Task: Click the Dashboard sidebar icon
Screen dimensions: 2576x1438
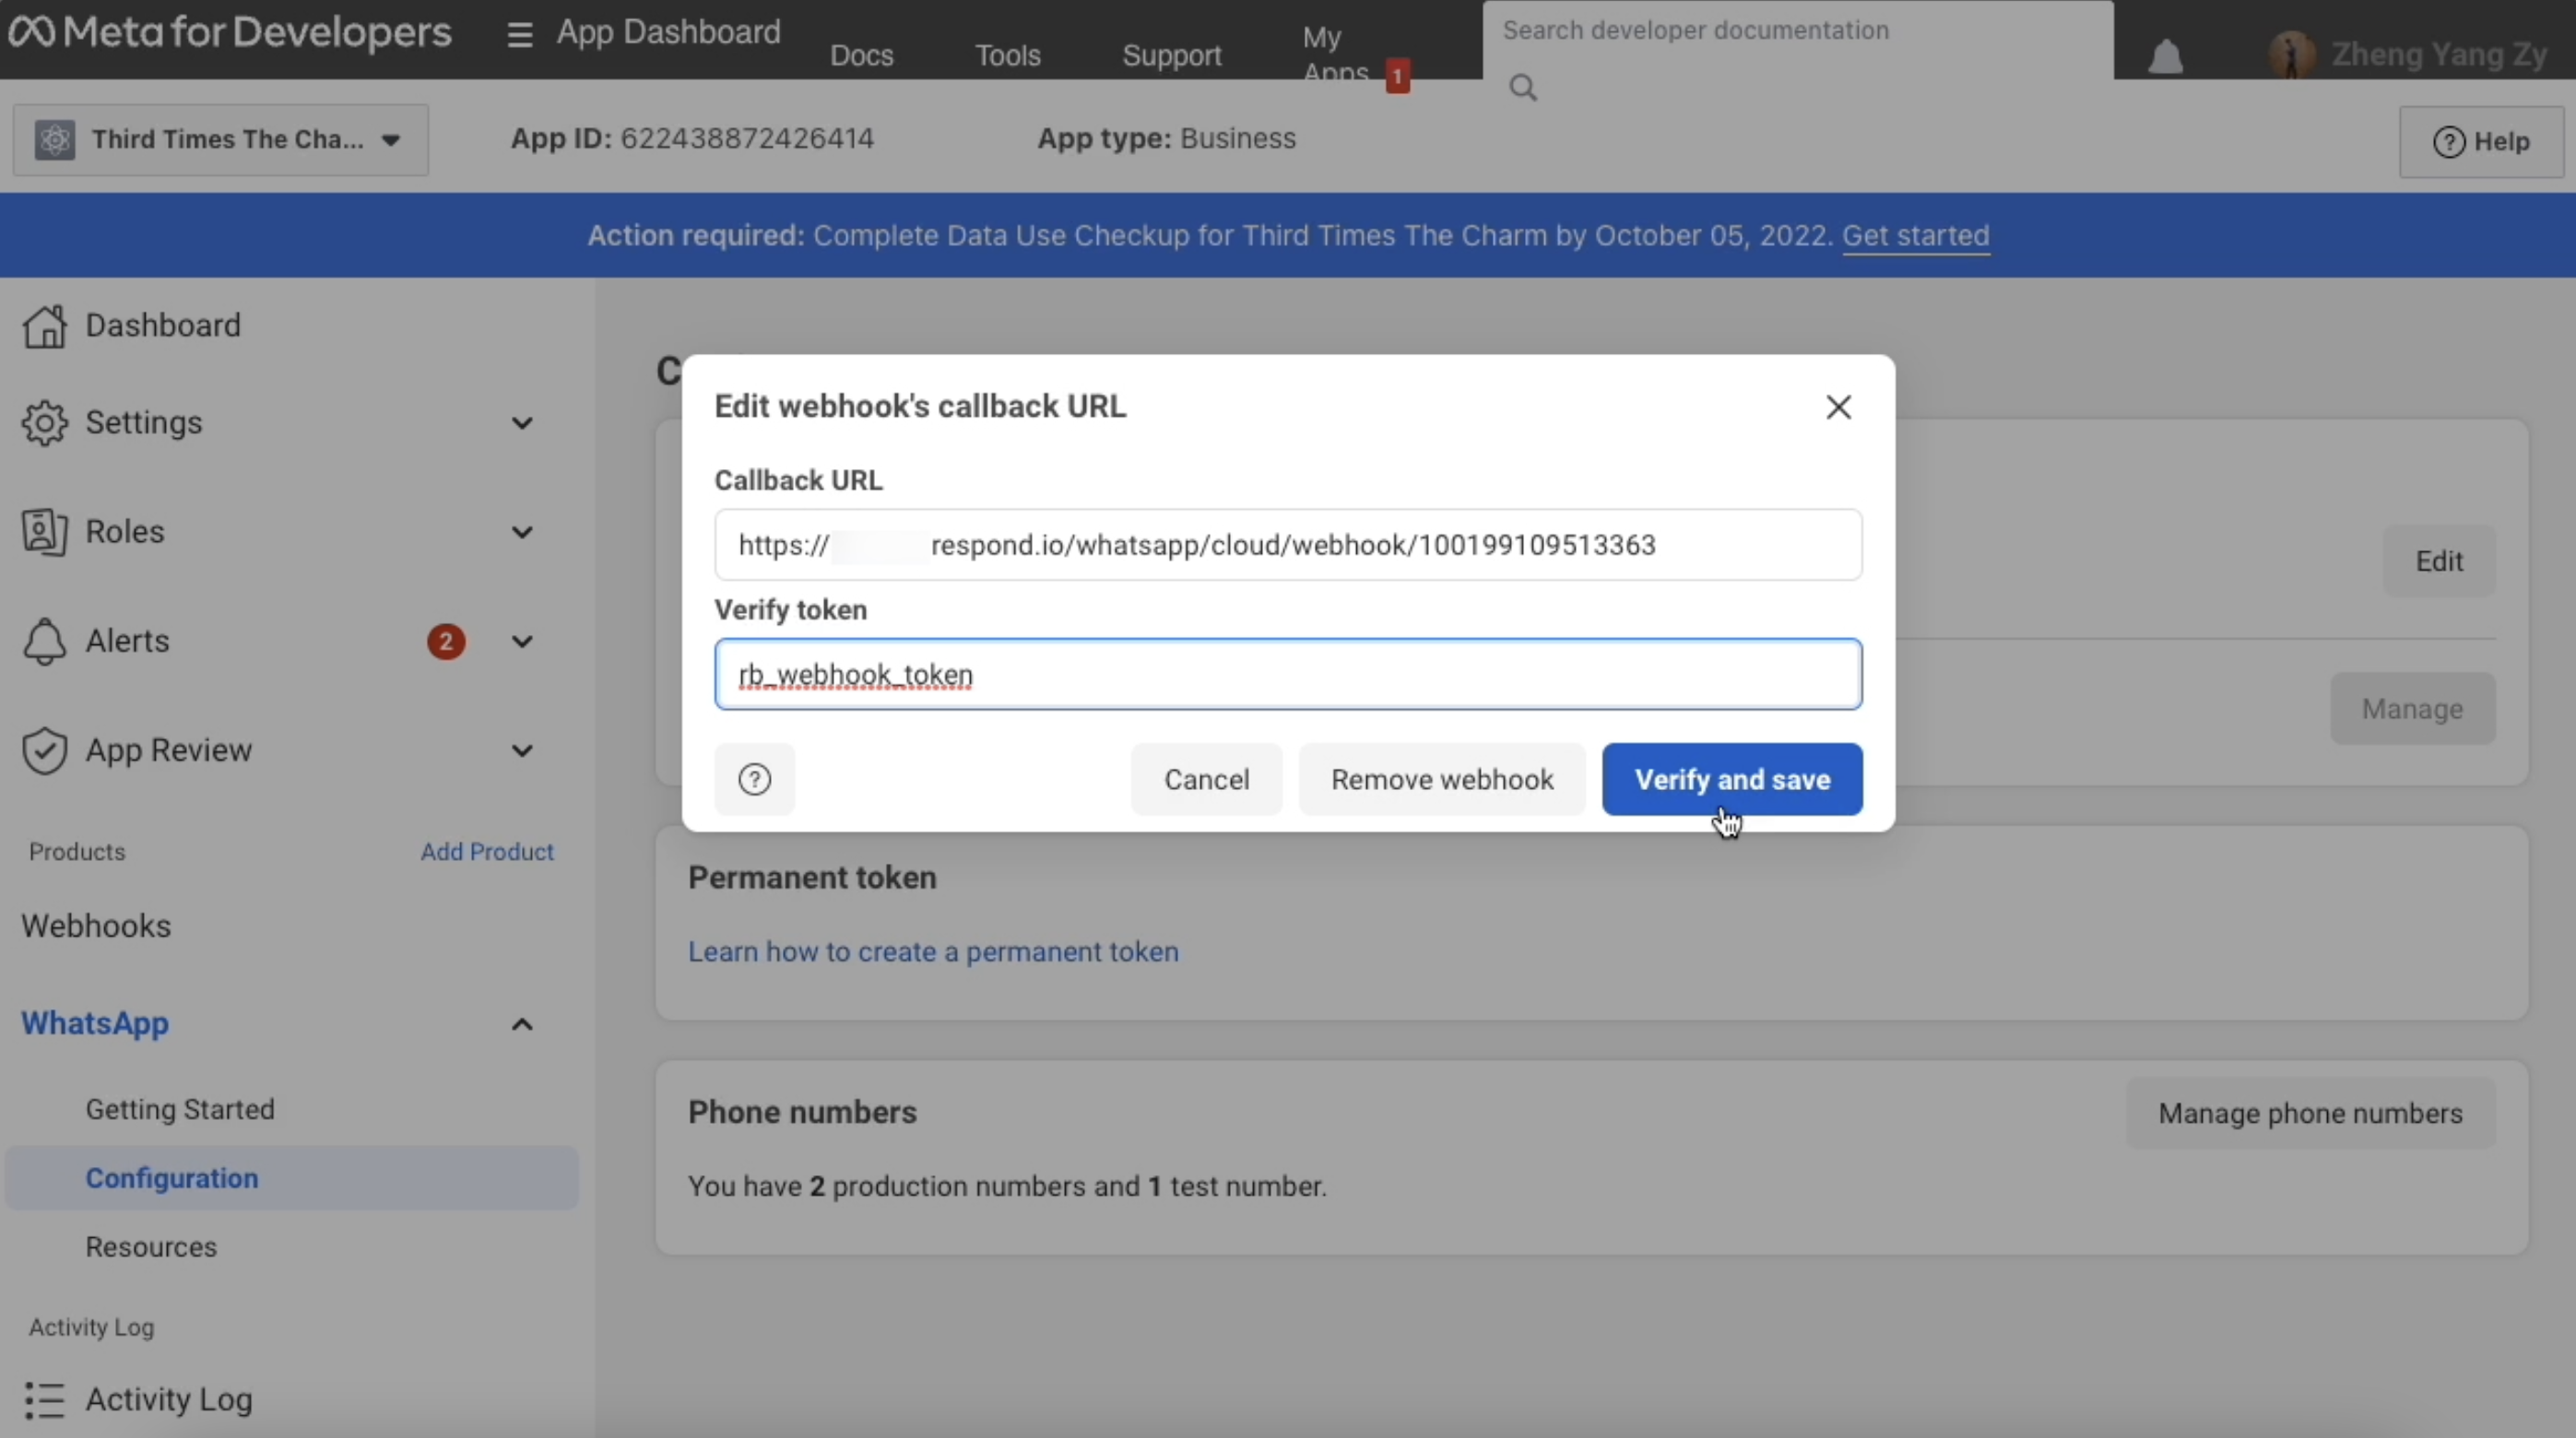Action: point(42,325)
